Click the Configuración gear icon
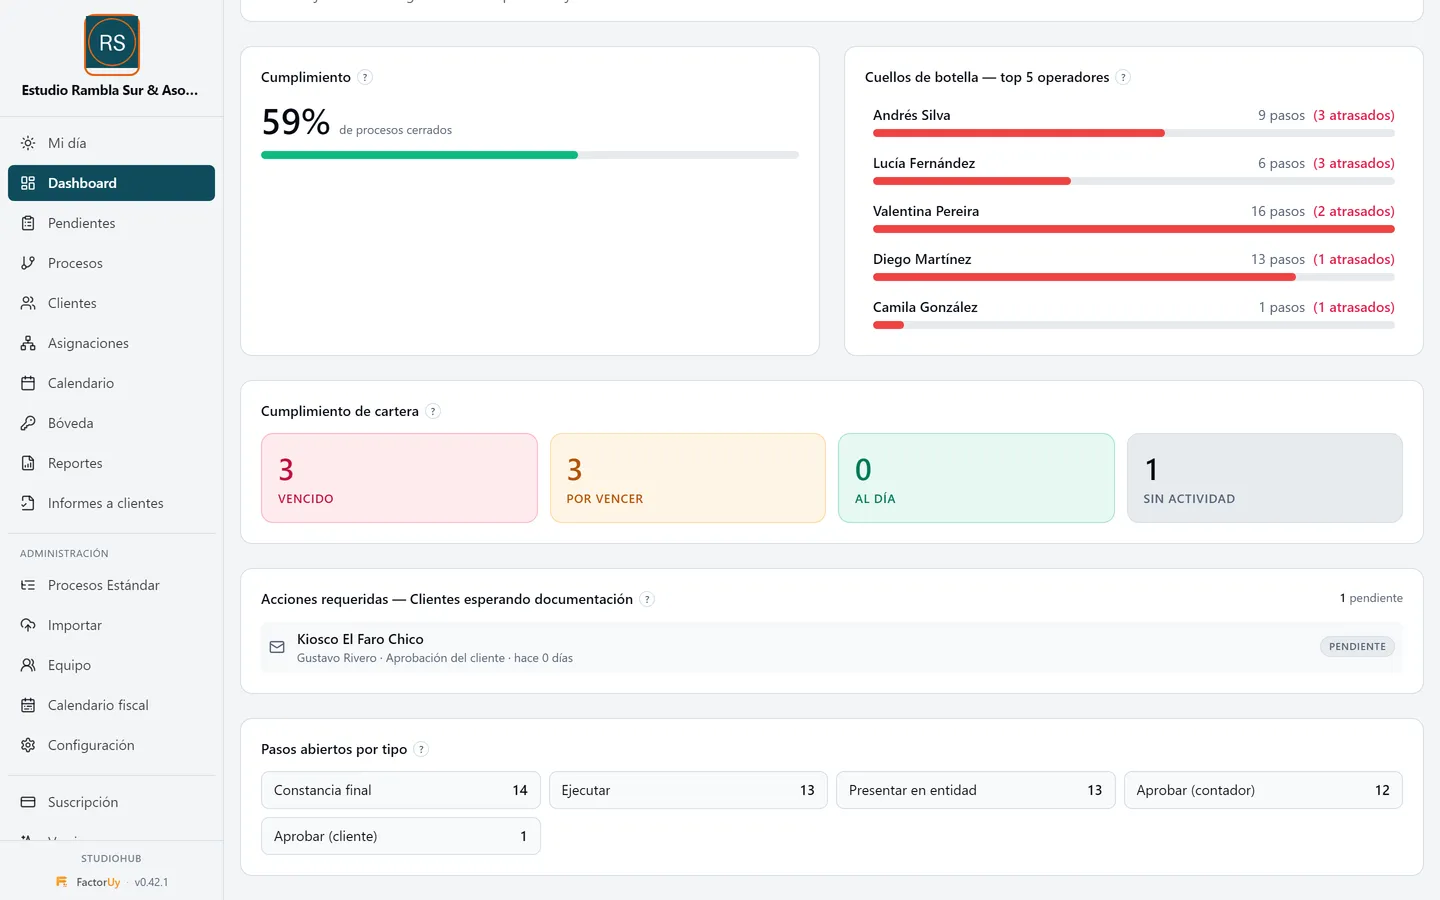Image resolution: width=1440 pixels, height=900 pixels. 28,745
